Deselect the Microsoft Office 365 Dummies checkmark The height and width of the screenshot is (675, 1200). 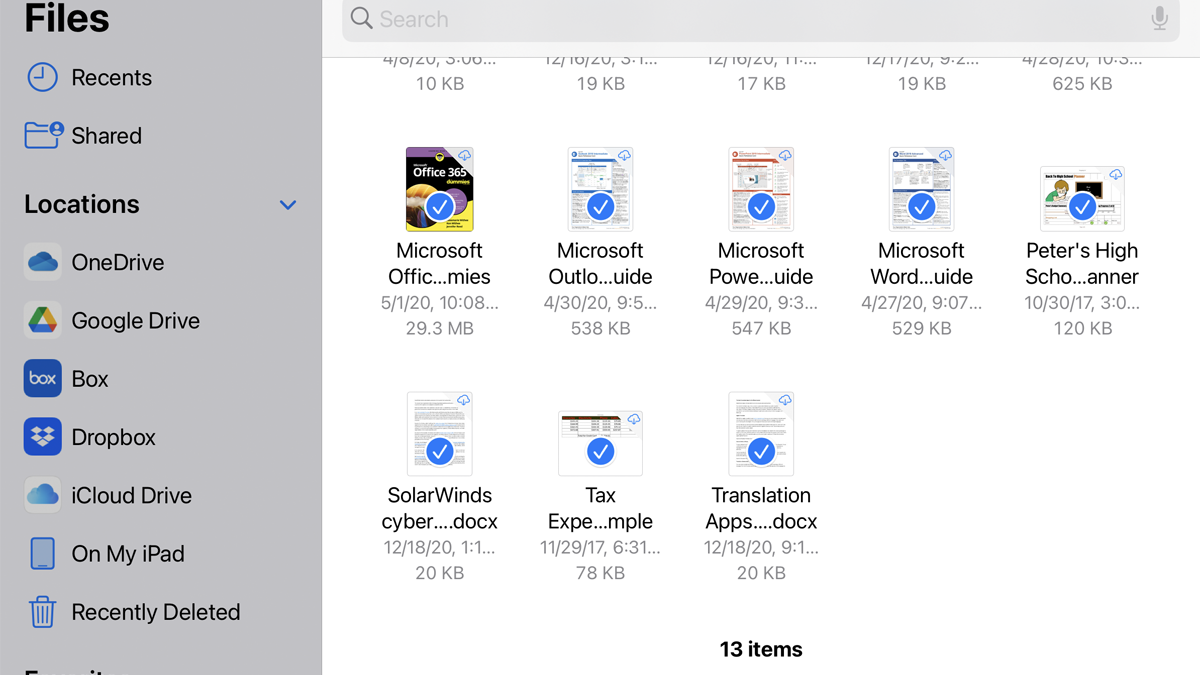pos(439,207)
